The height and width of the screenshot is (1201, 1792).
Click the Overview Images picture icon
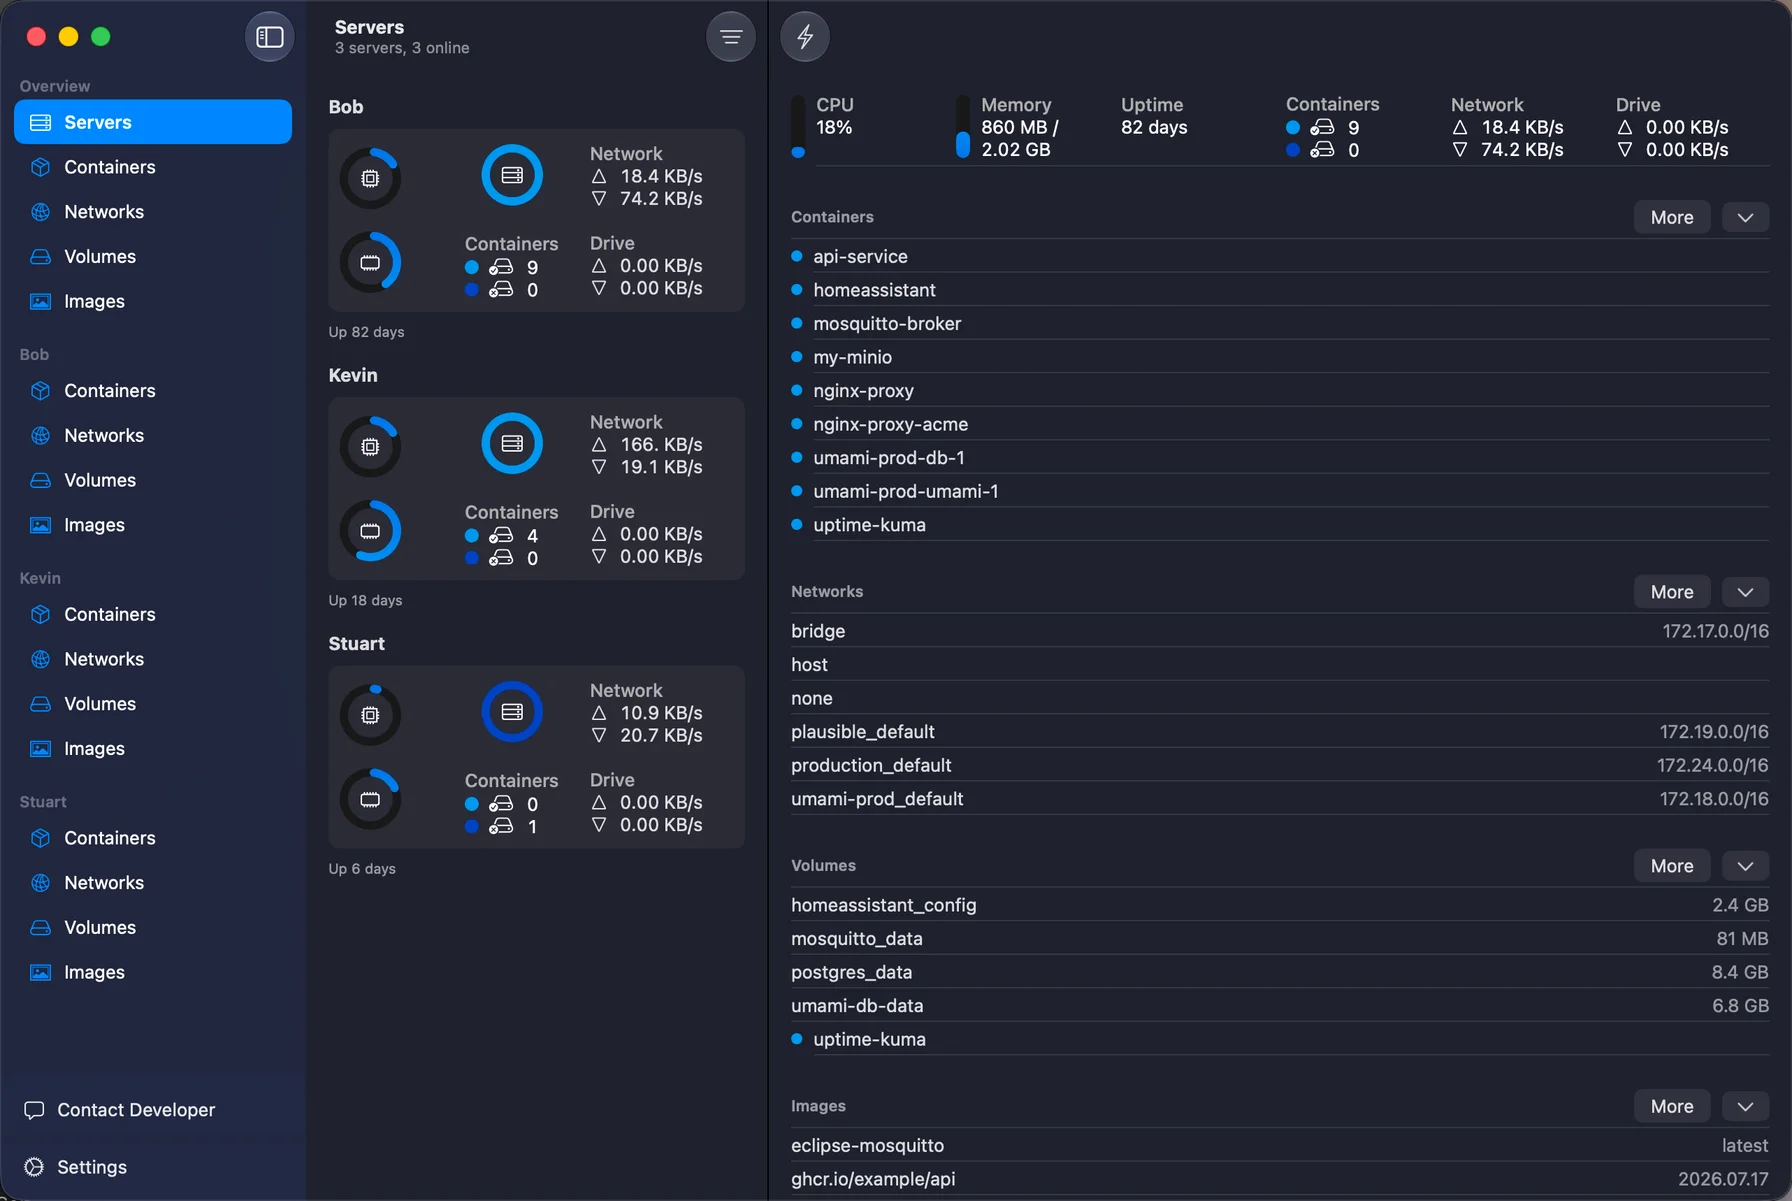click(x=41, y=301)
